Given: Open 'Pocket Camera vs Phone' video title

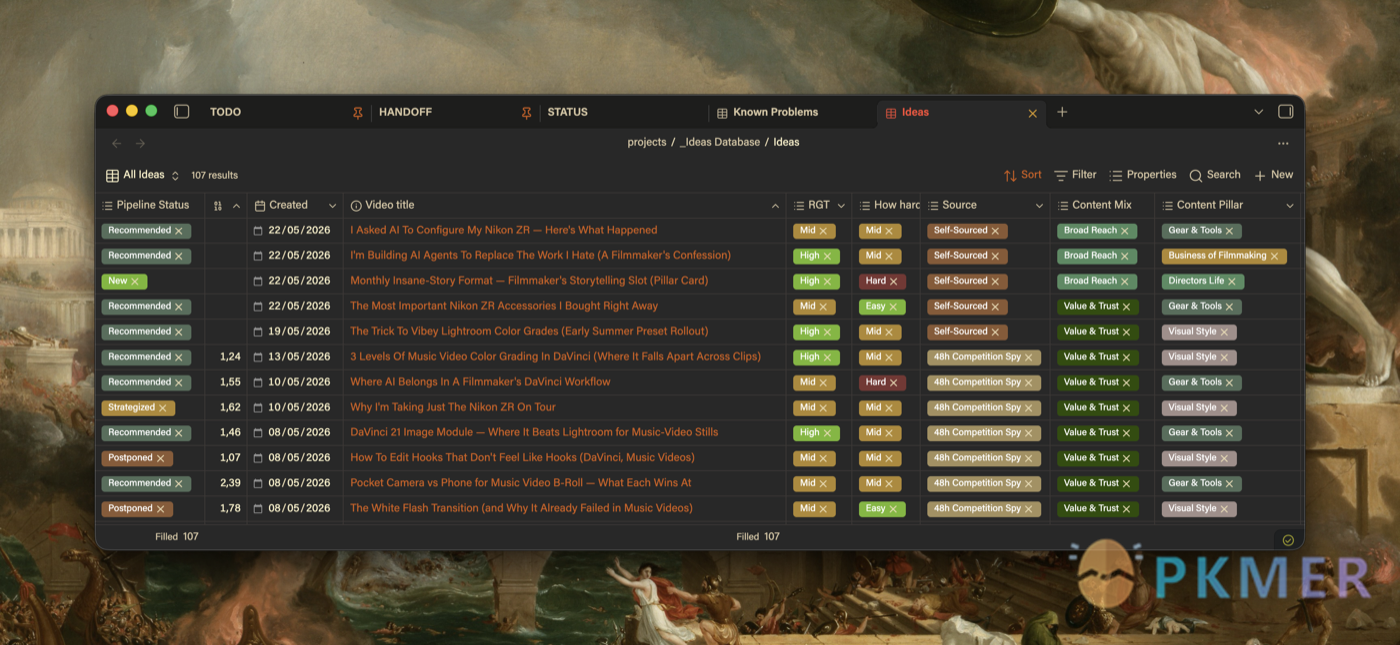Looking at the screenshot, I should (x=521, y=483).
